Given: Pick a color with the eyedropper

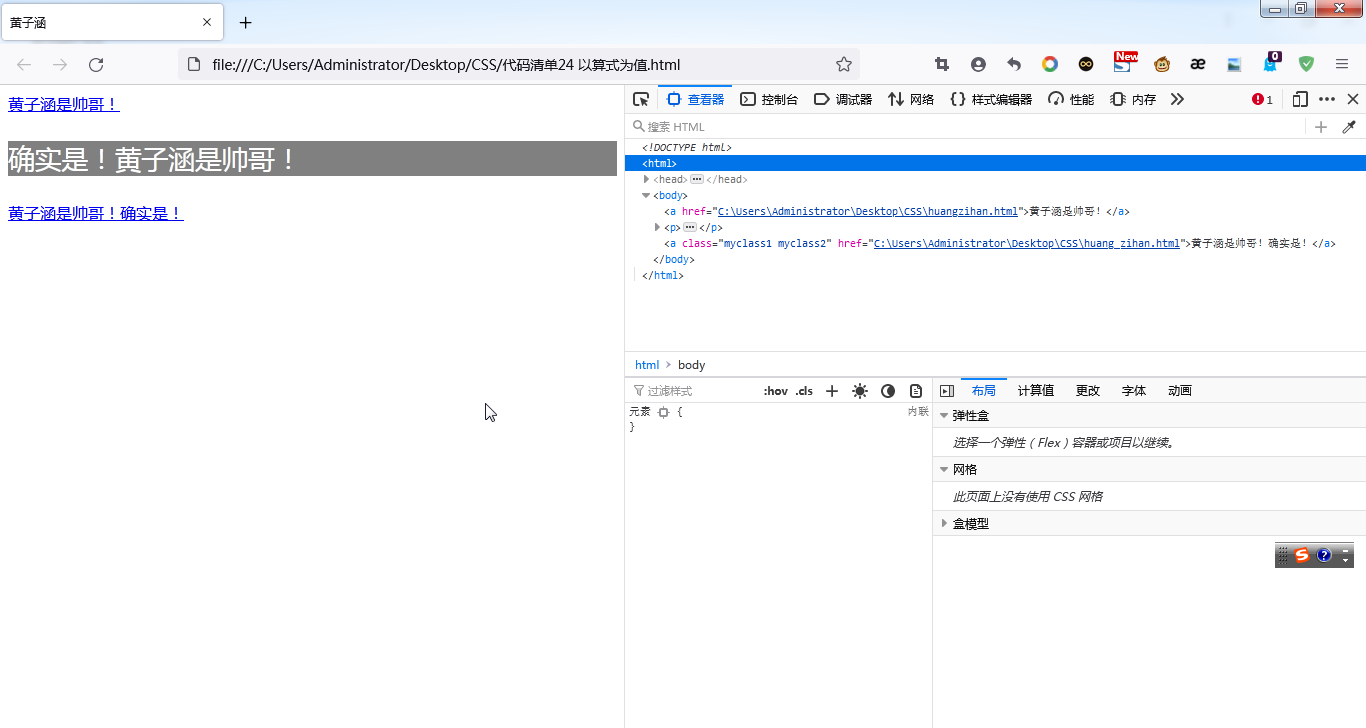Looking at the screenshot, I should (x=1349, y=127).
